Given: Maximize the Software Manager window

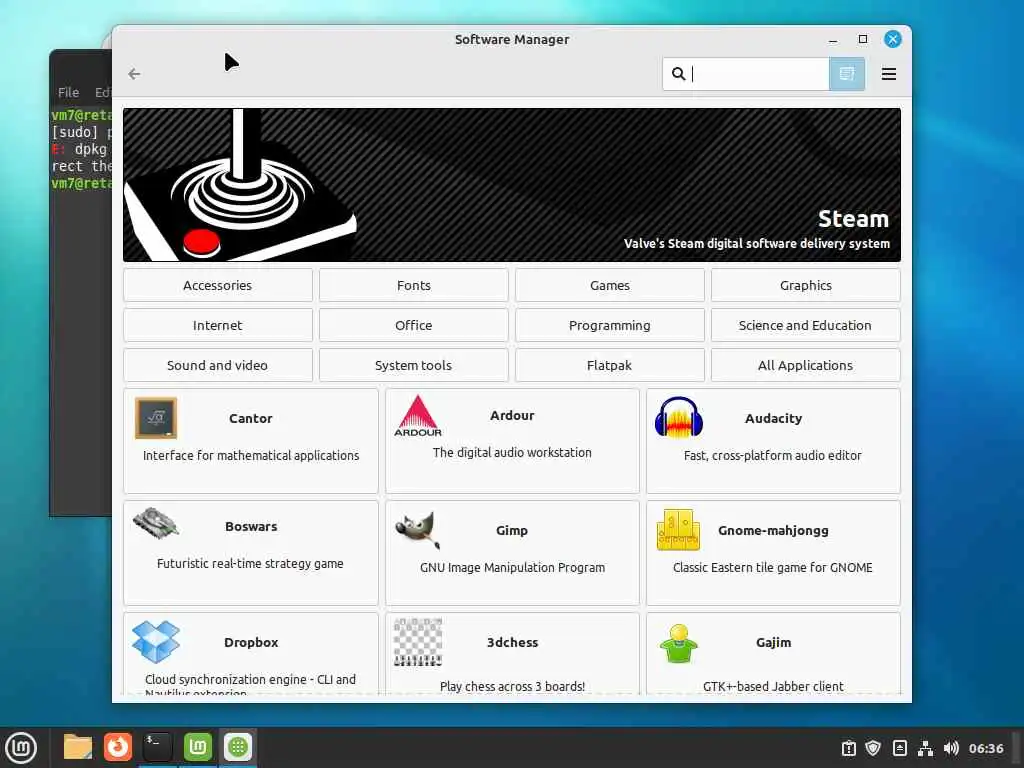Looking at the screenshot, I should point(863,39).
